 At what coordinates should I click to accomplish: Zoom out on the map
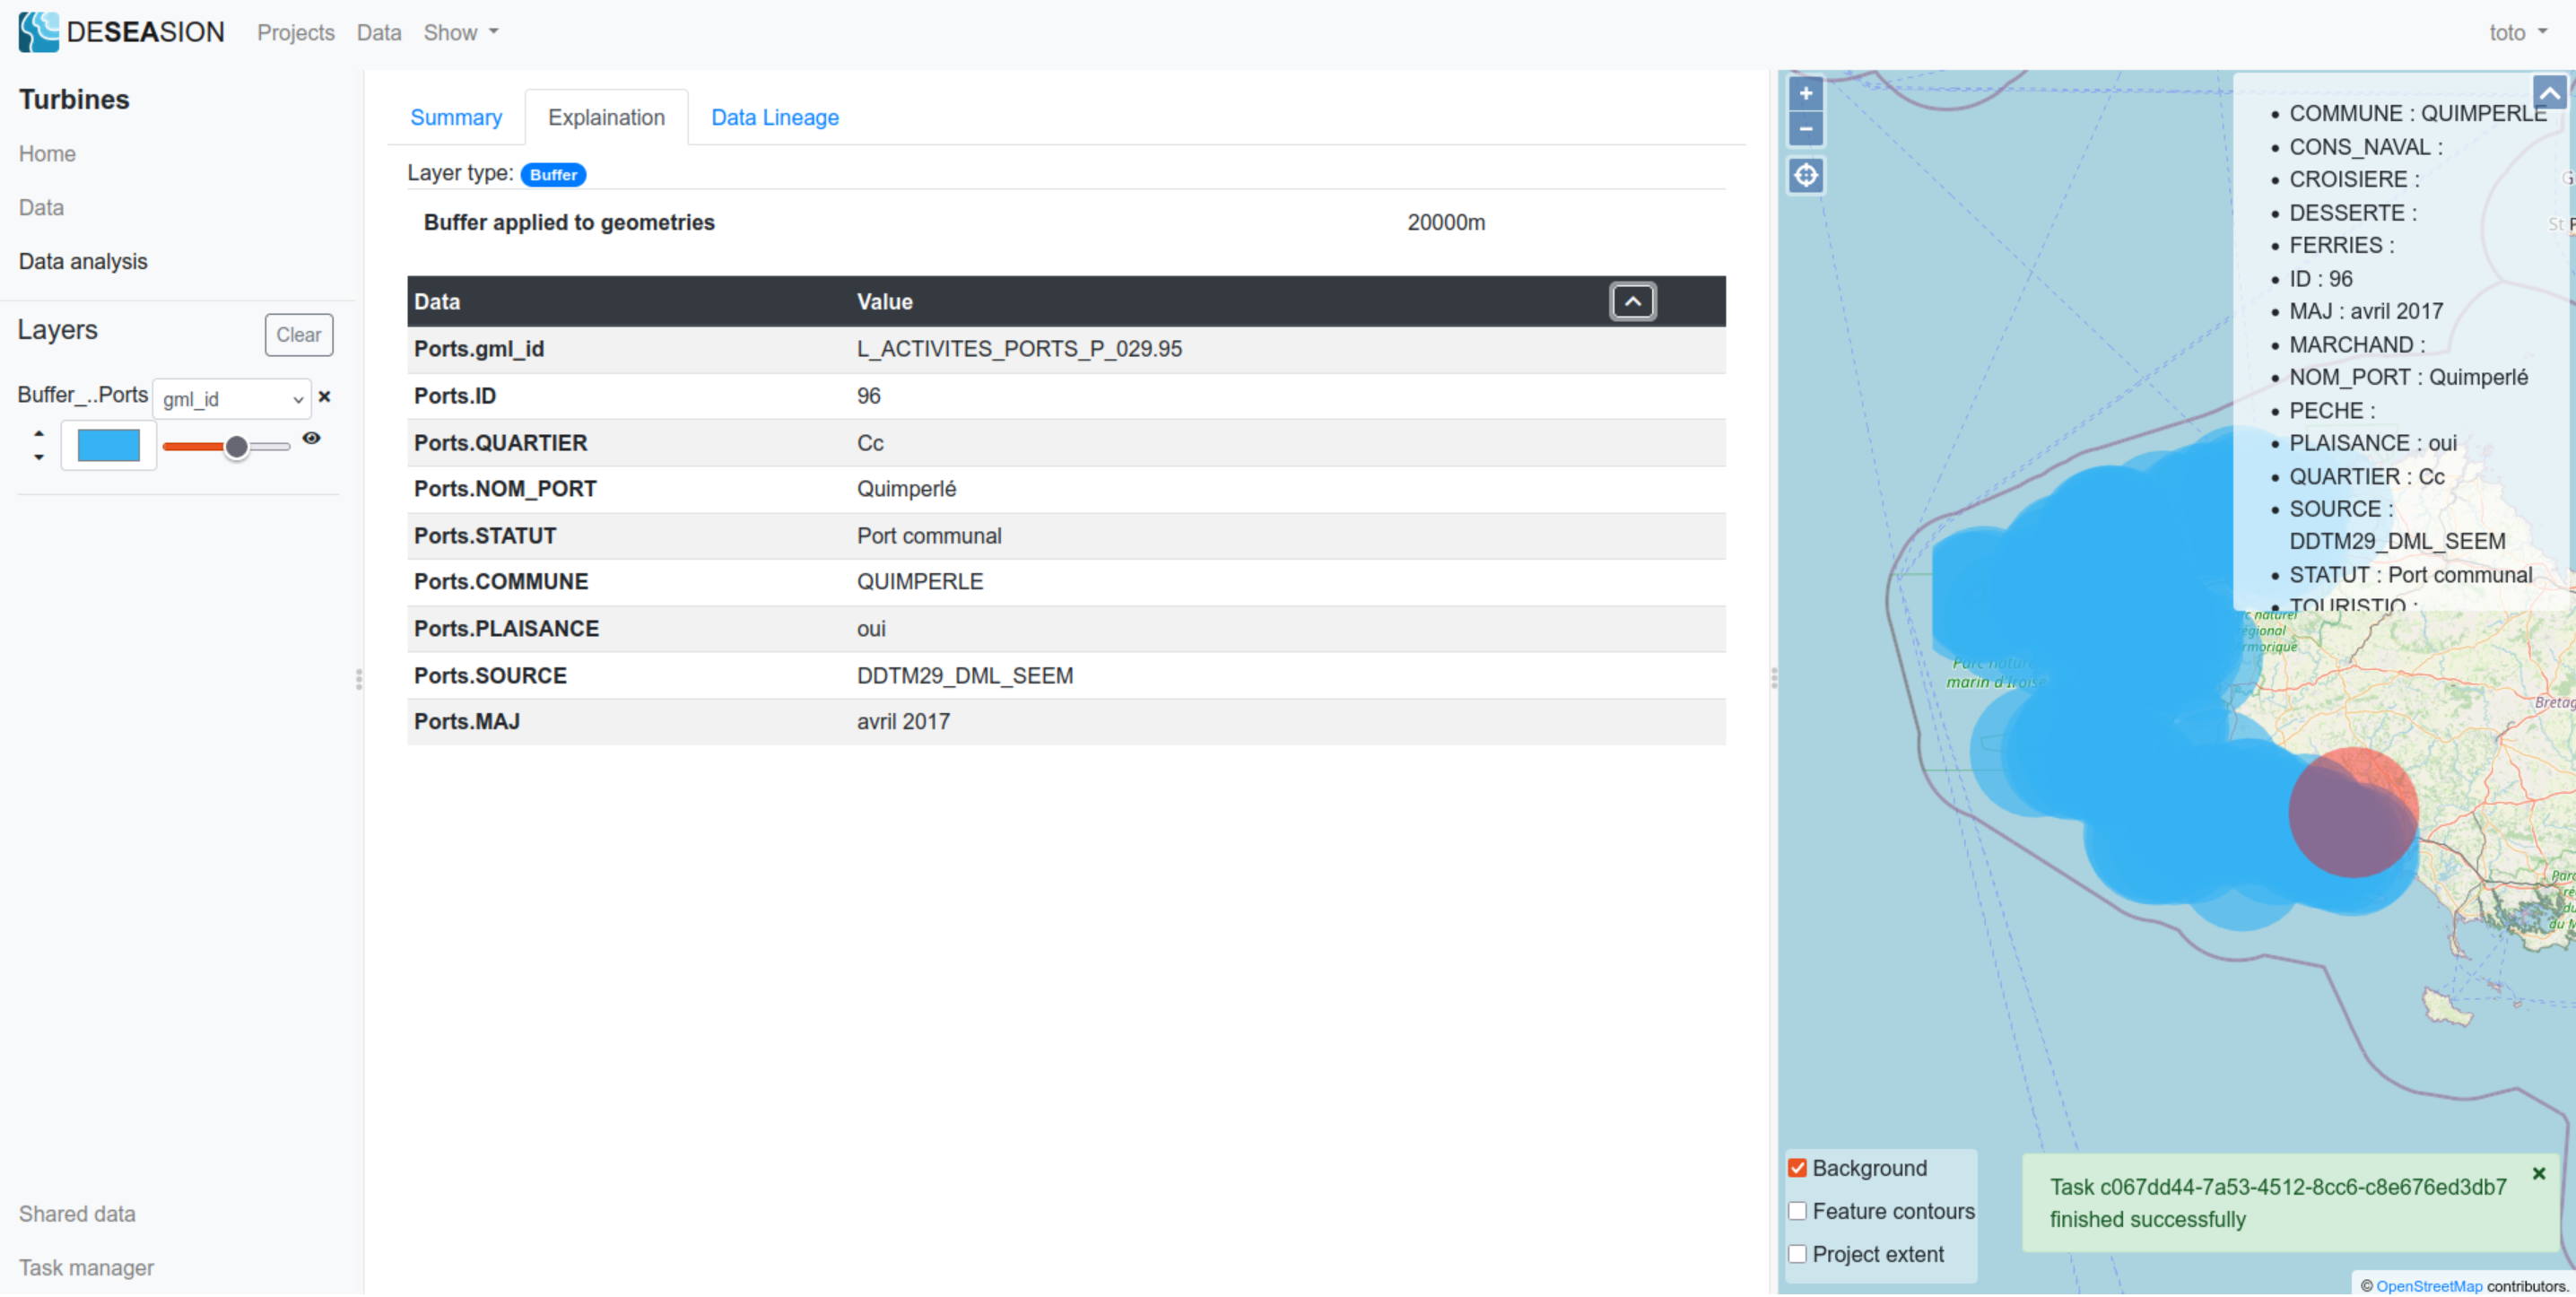[x=1805, y=129]
